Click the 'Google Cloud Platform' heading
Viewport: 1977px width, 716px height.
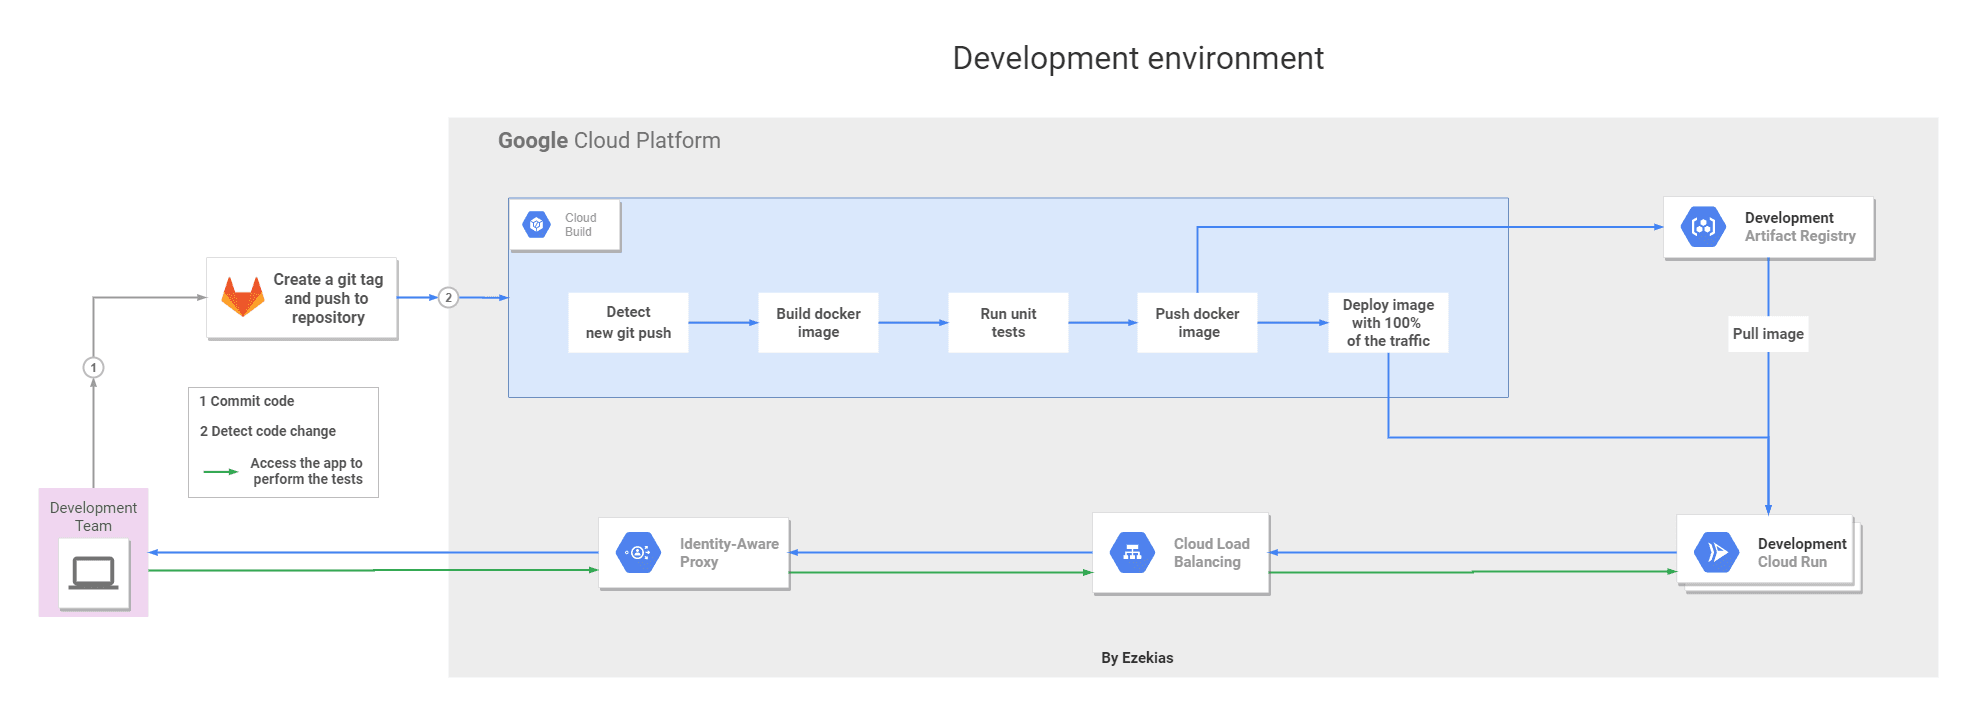609,141
